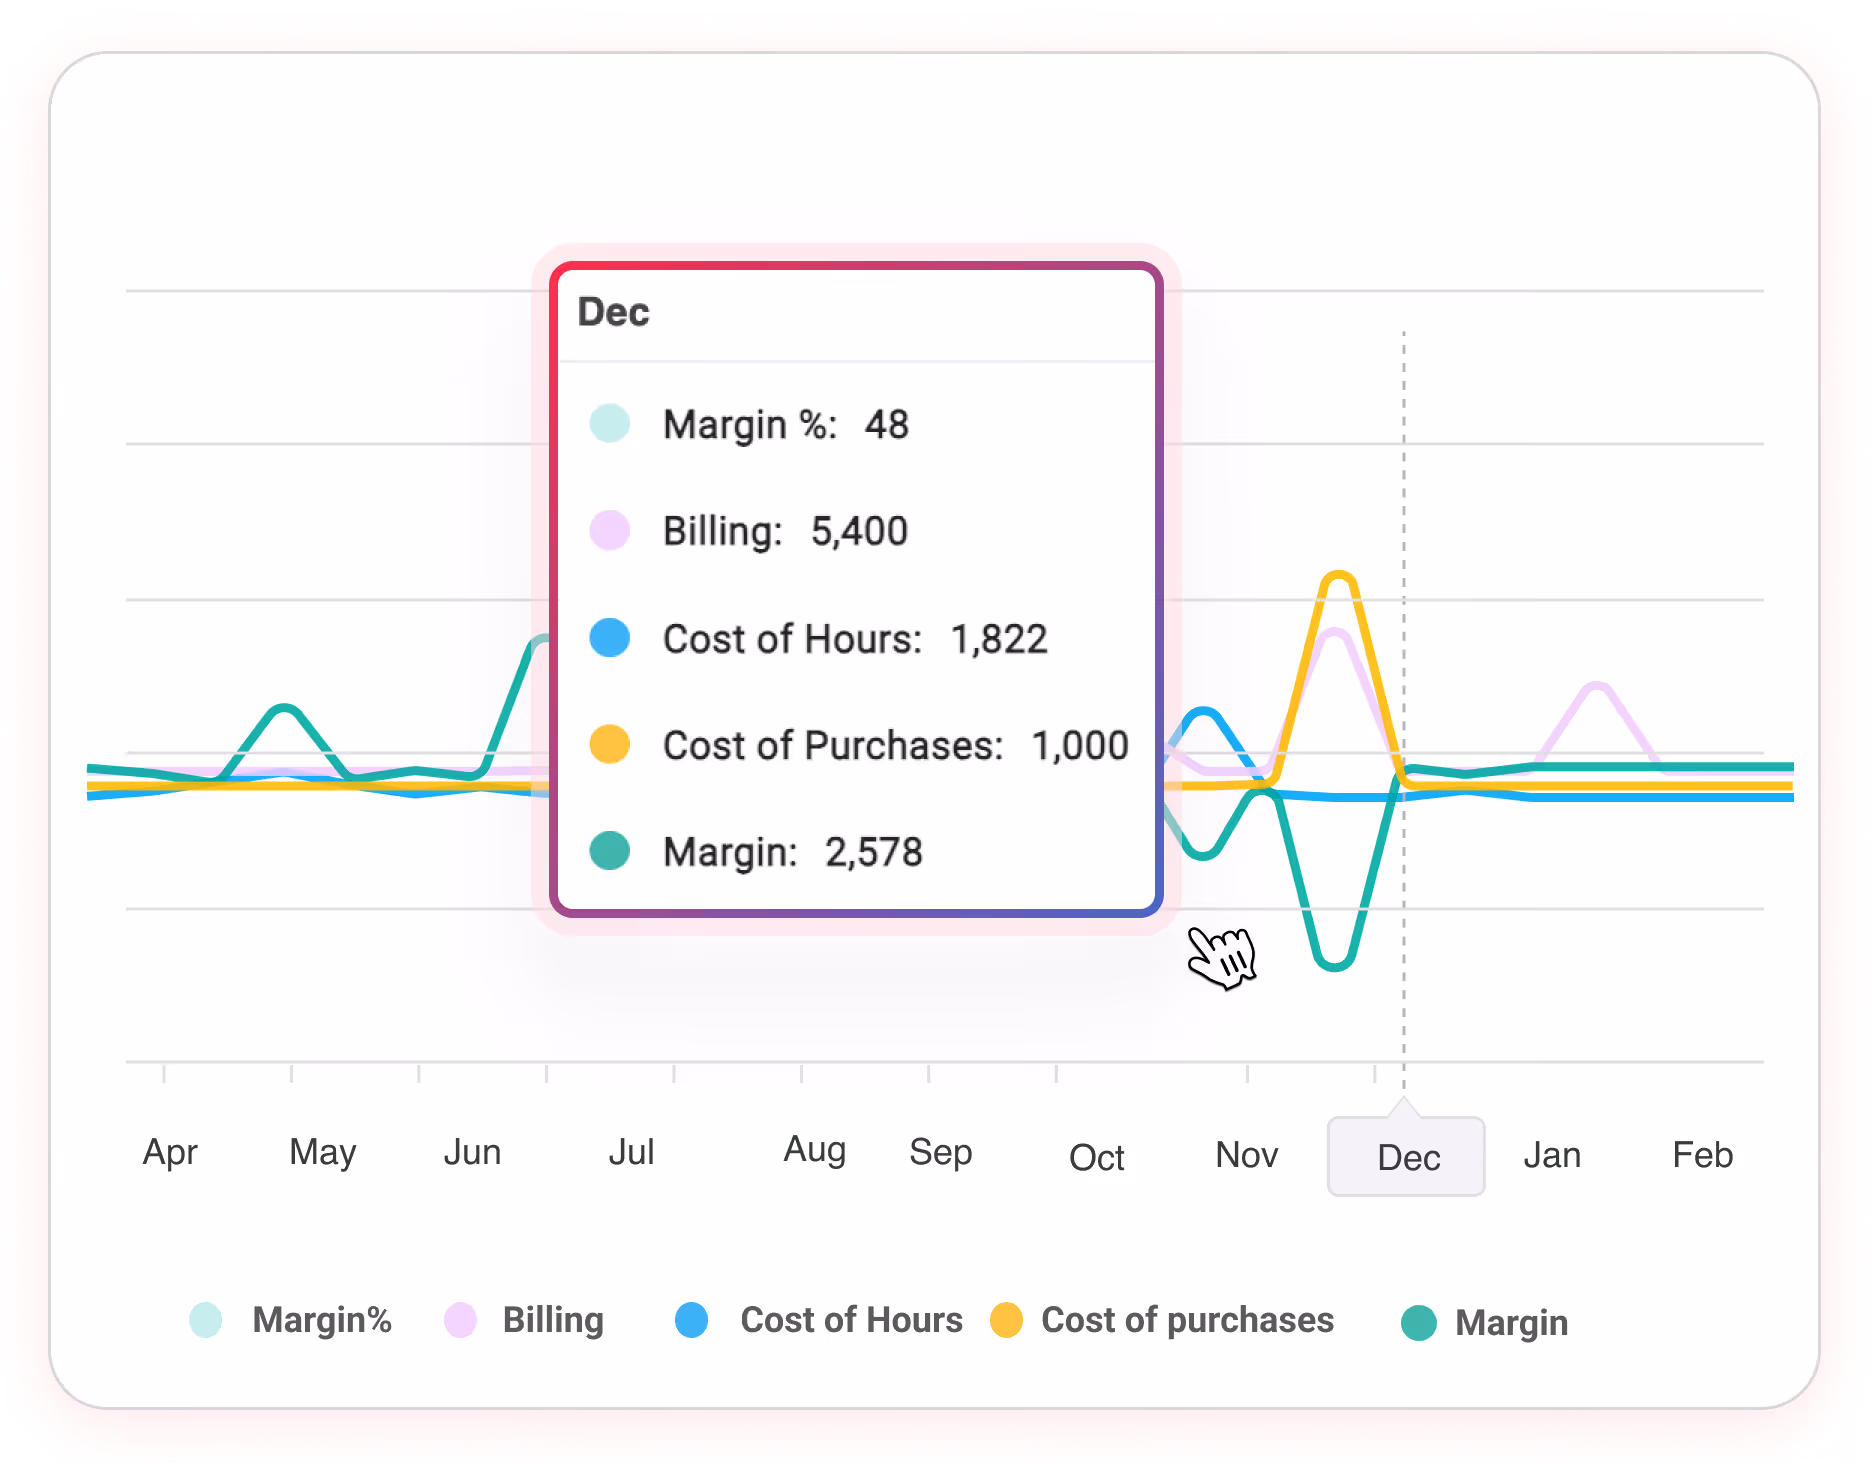Click the 'Cost of Purchases: 1,000' tooltip row
This screenshot has height=1464, width=1872.
(x=859, y=746)
